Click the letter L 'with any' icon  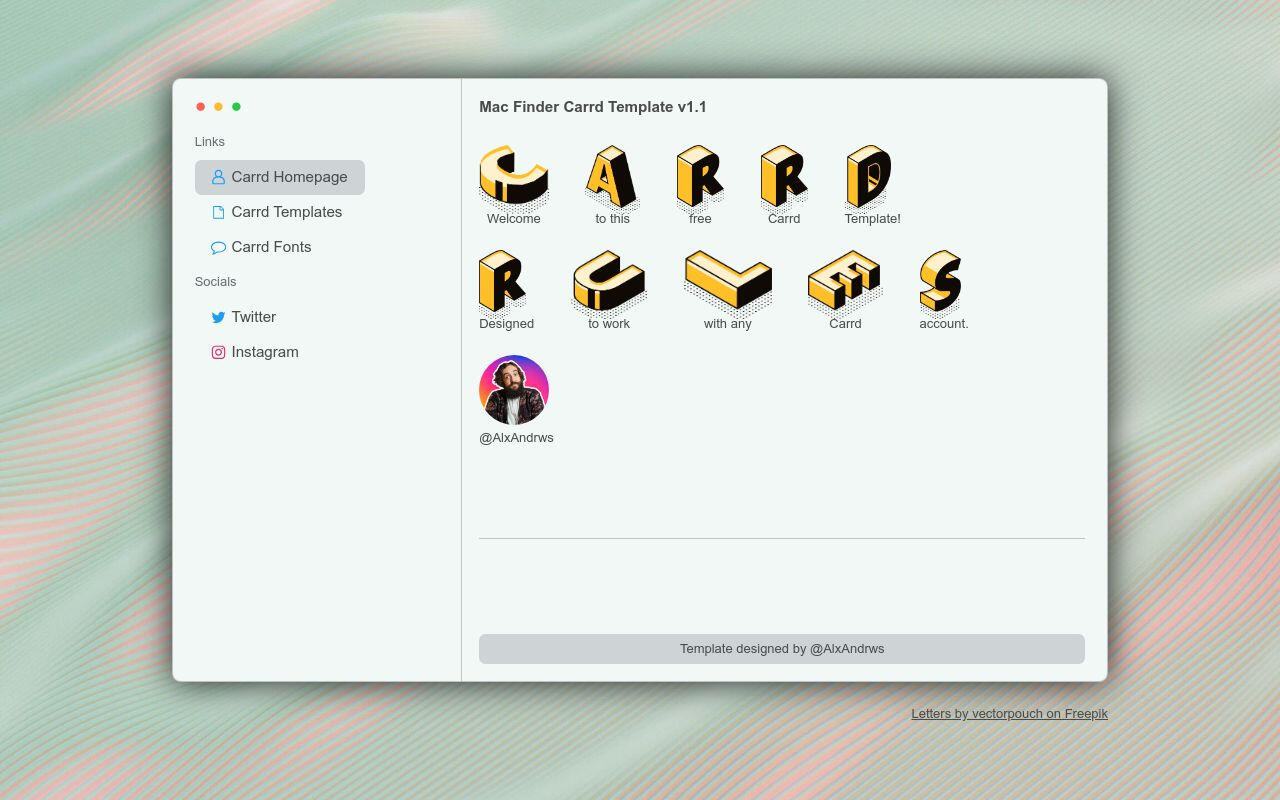(727, 282)
